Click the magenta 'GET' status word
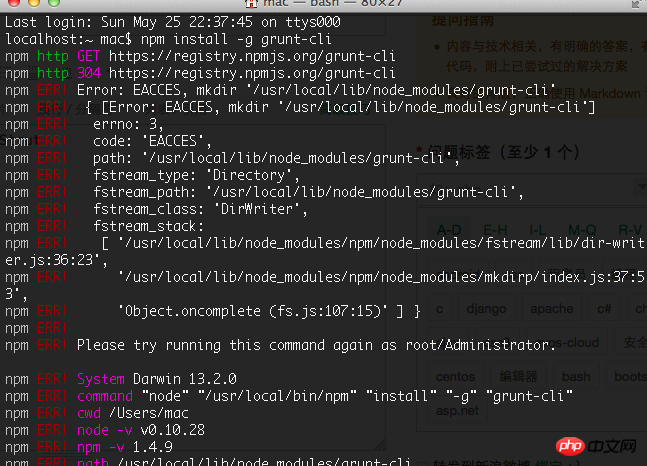Viewport: 647px width, 466px height. [x=88, y=56]
